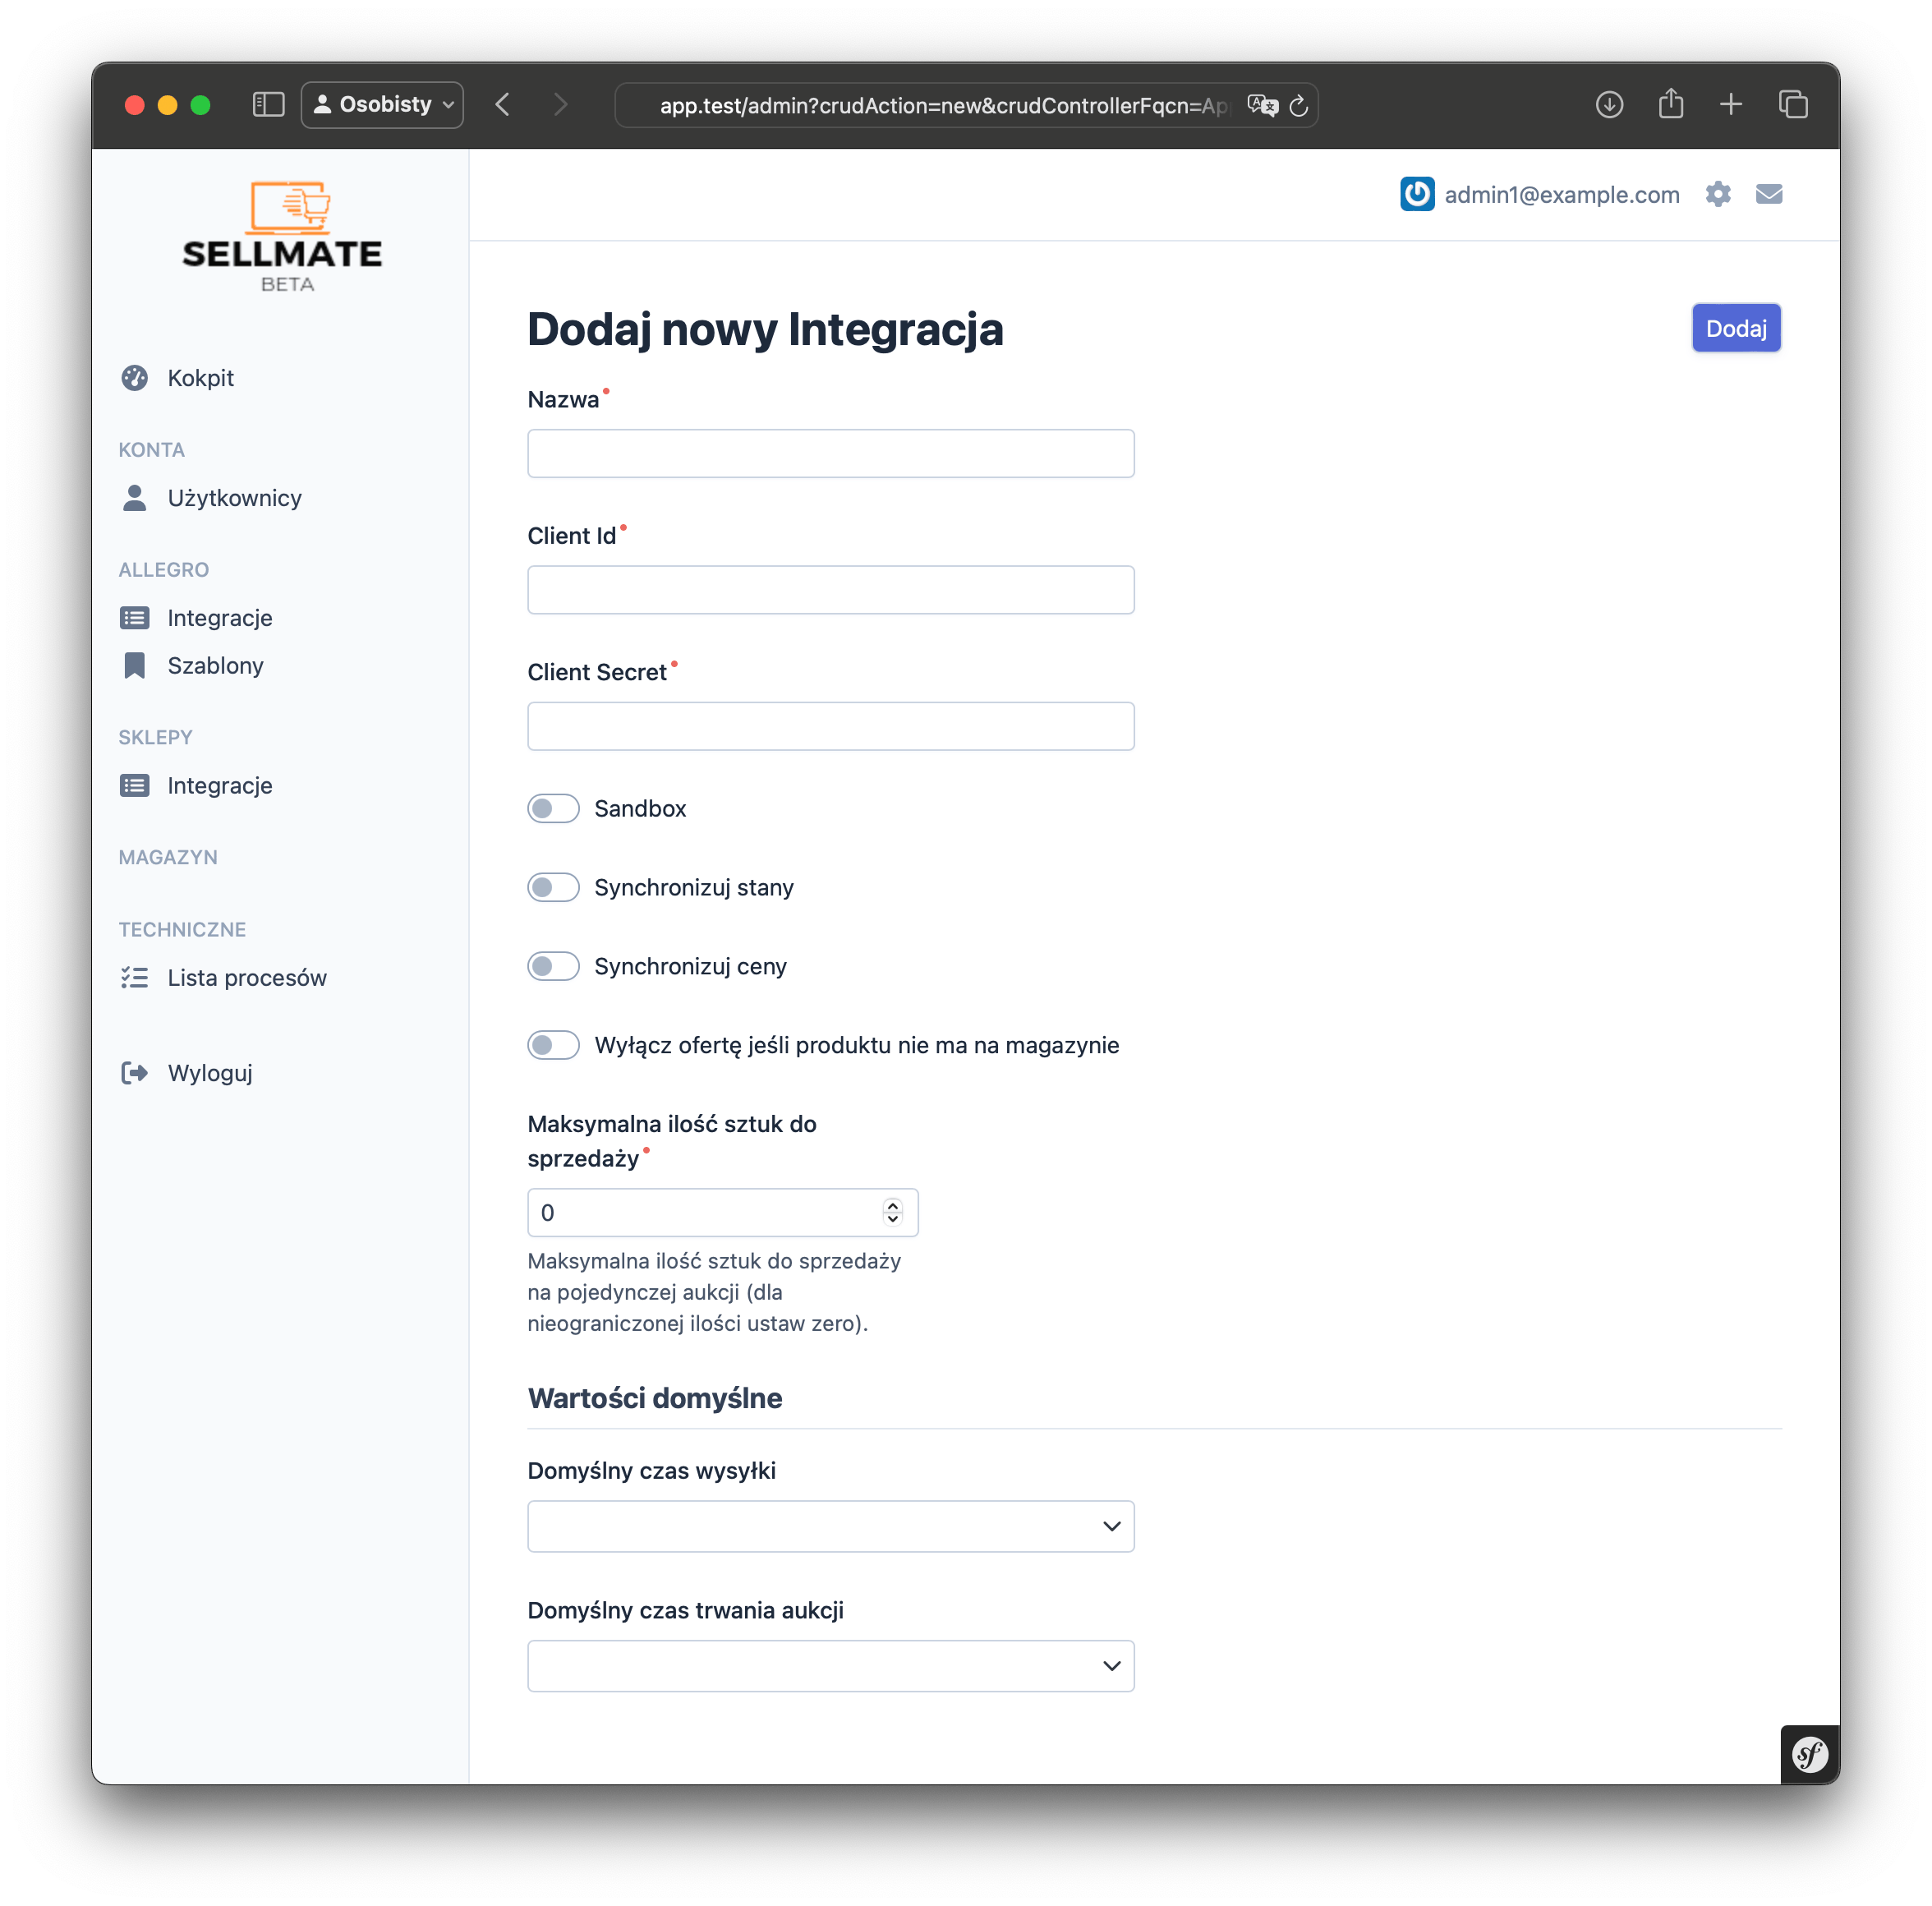Go back with Safari back arrow
The height and width of the screenshot is (1906, 1932).
pos(503,105)
